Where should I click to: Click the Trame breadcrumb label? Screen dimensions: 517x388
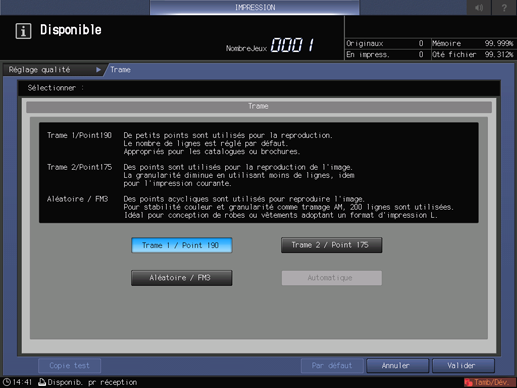[x=120, y=70]
